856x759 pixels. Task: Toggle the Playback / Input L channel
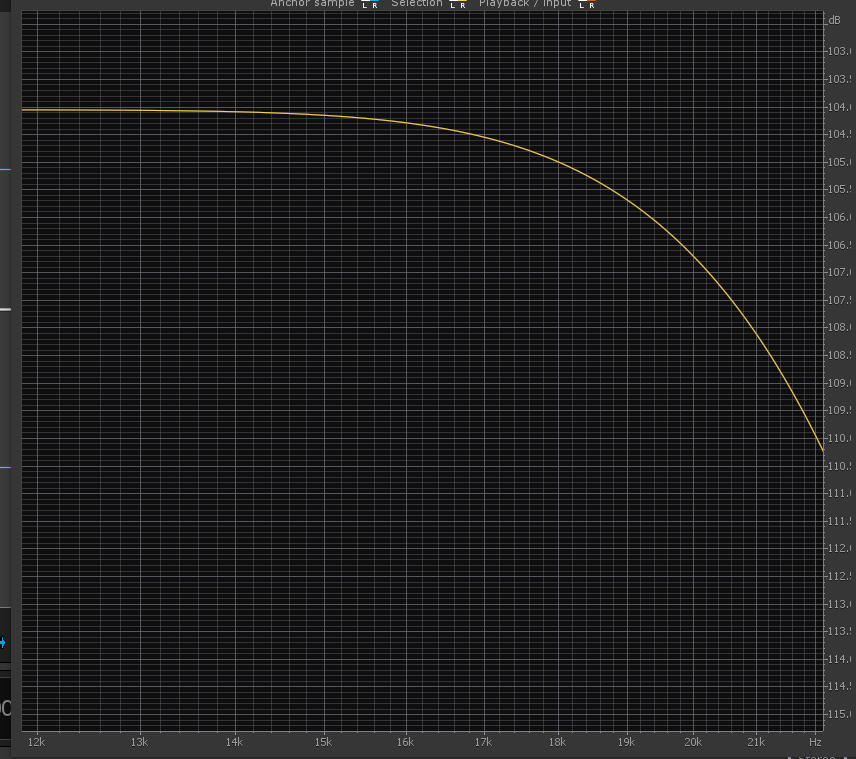tap(582, 4)
